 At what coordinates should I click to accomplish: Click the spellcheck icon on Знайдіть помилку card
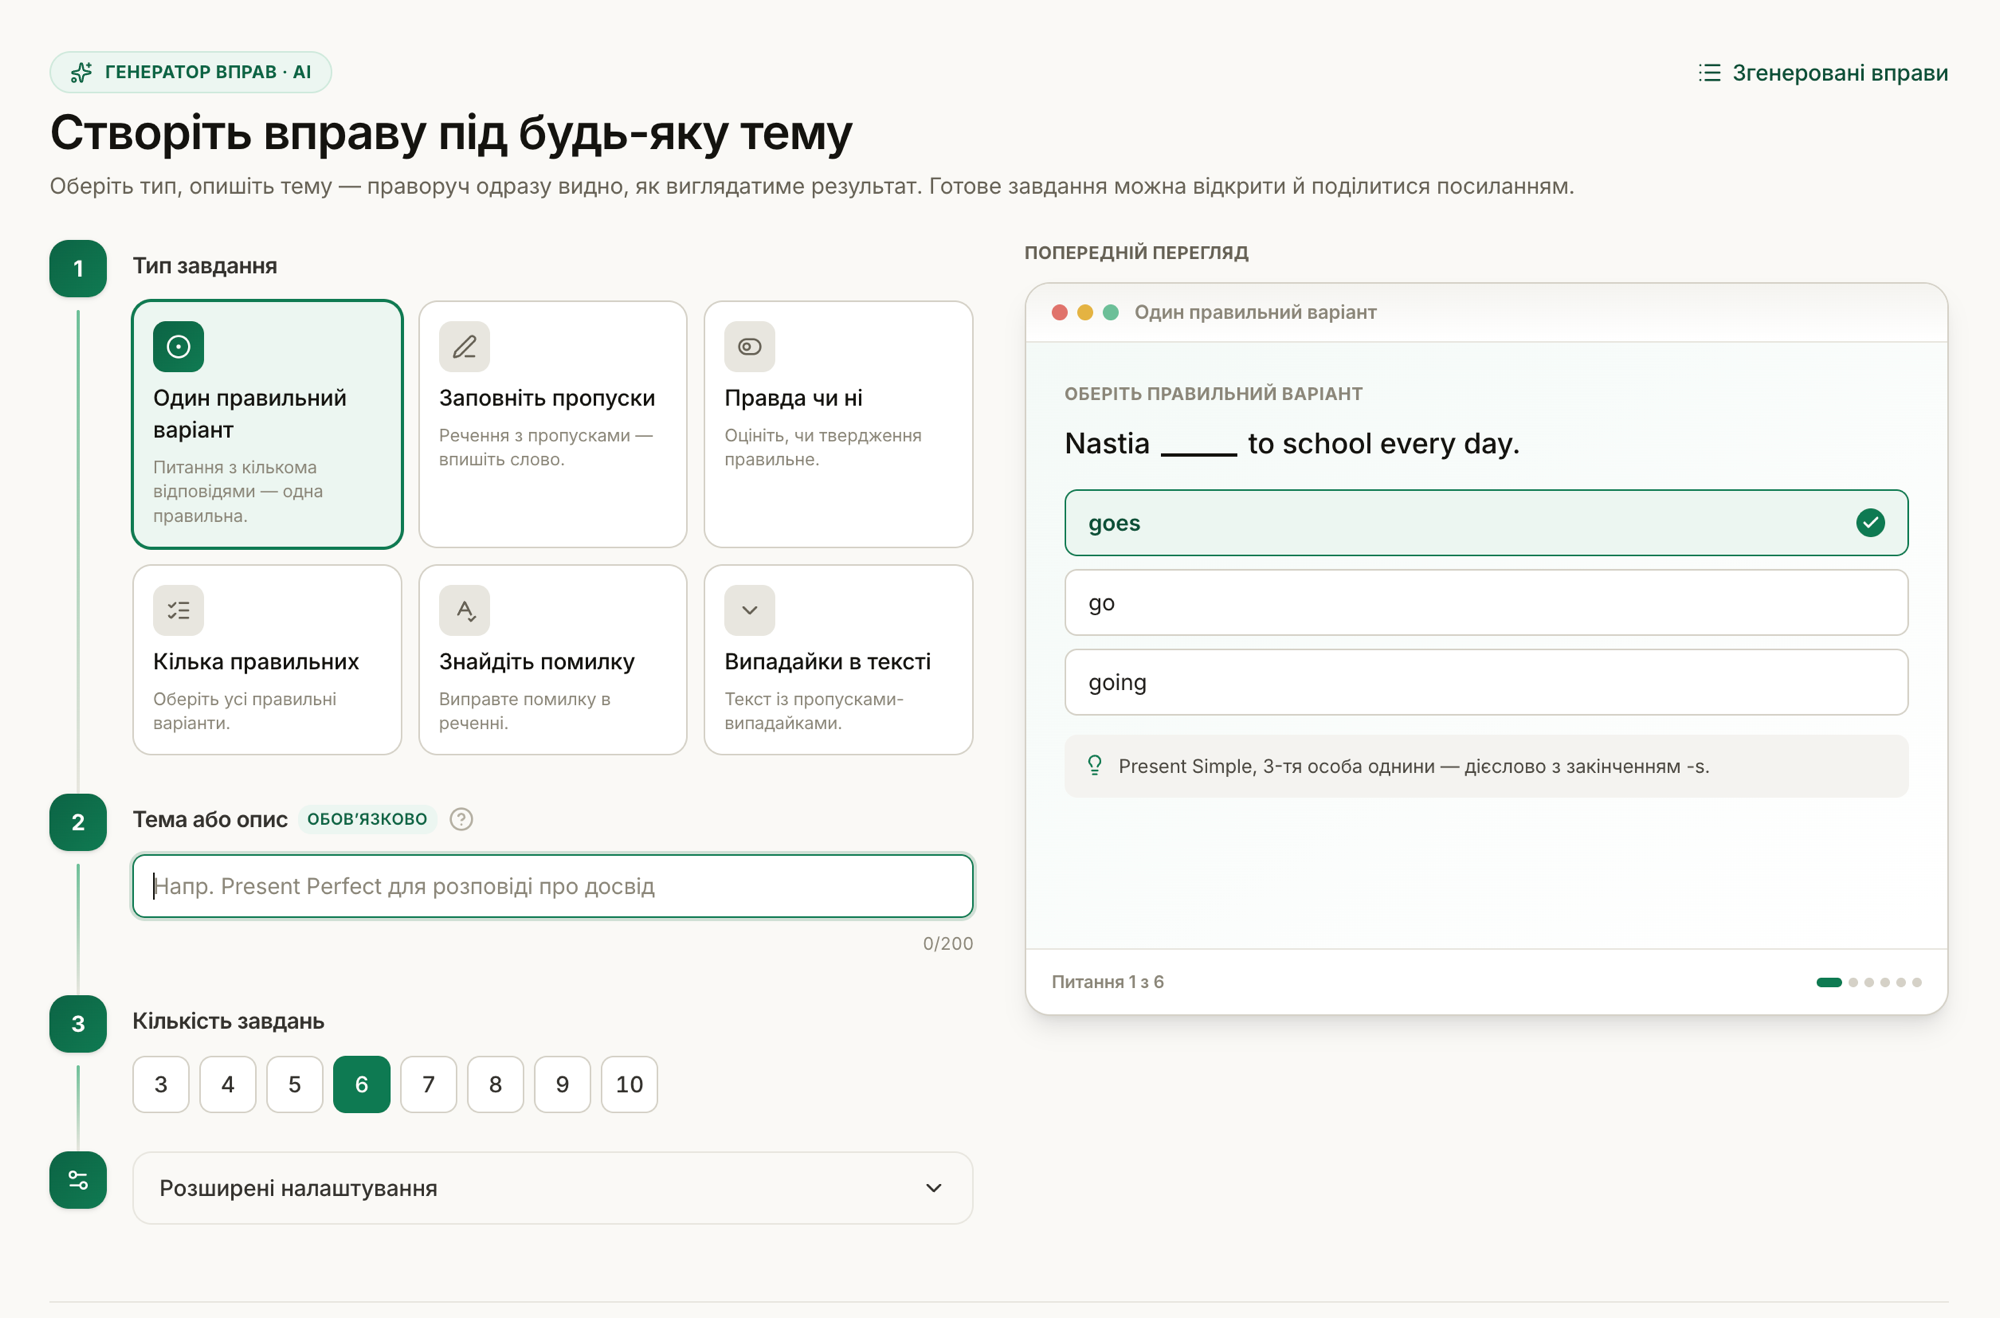[464, 610]
